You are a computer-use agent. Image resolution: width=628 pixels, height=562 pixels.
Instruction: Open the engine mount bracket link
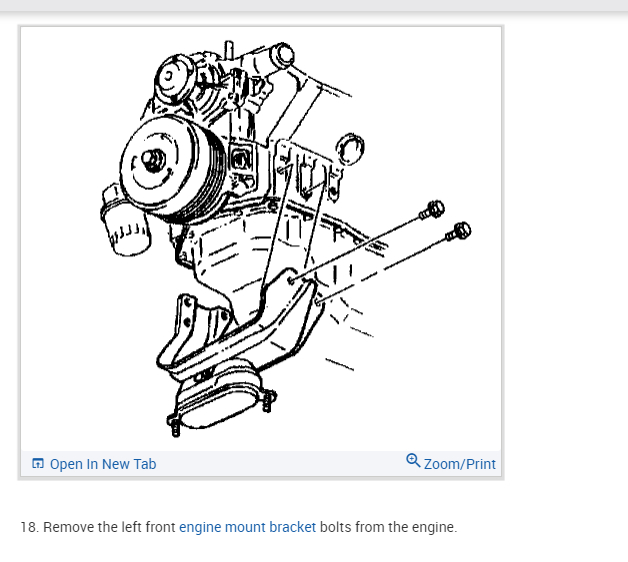(x=248, y=527)
